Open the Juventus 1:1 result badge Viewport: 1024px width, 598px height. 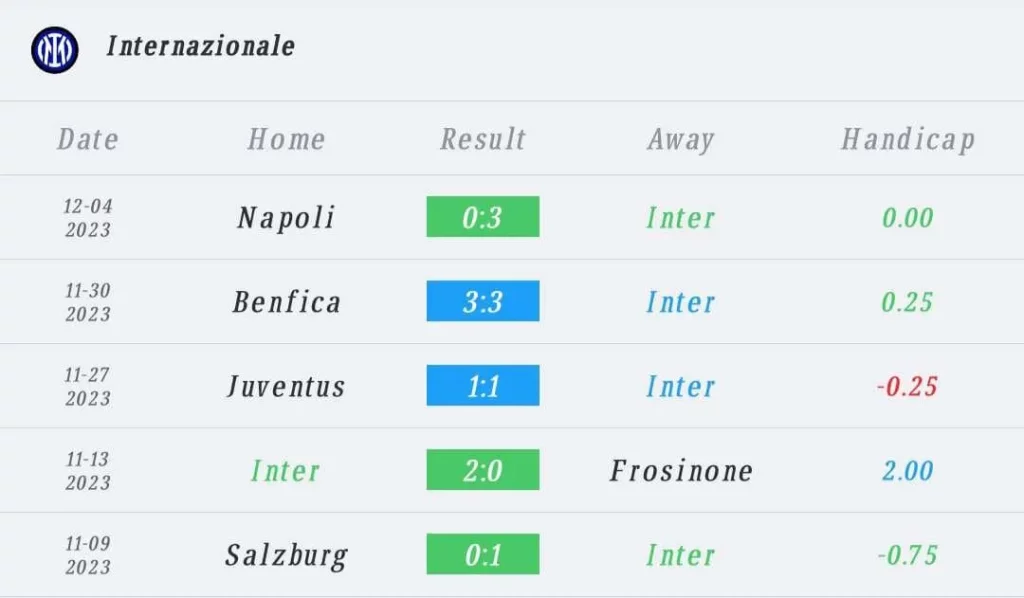pos(483,385)
